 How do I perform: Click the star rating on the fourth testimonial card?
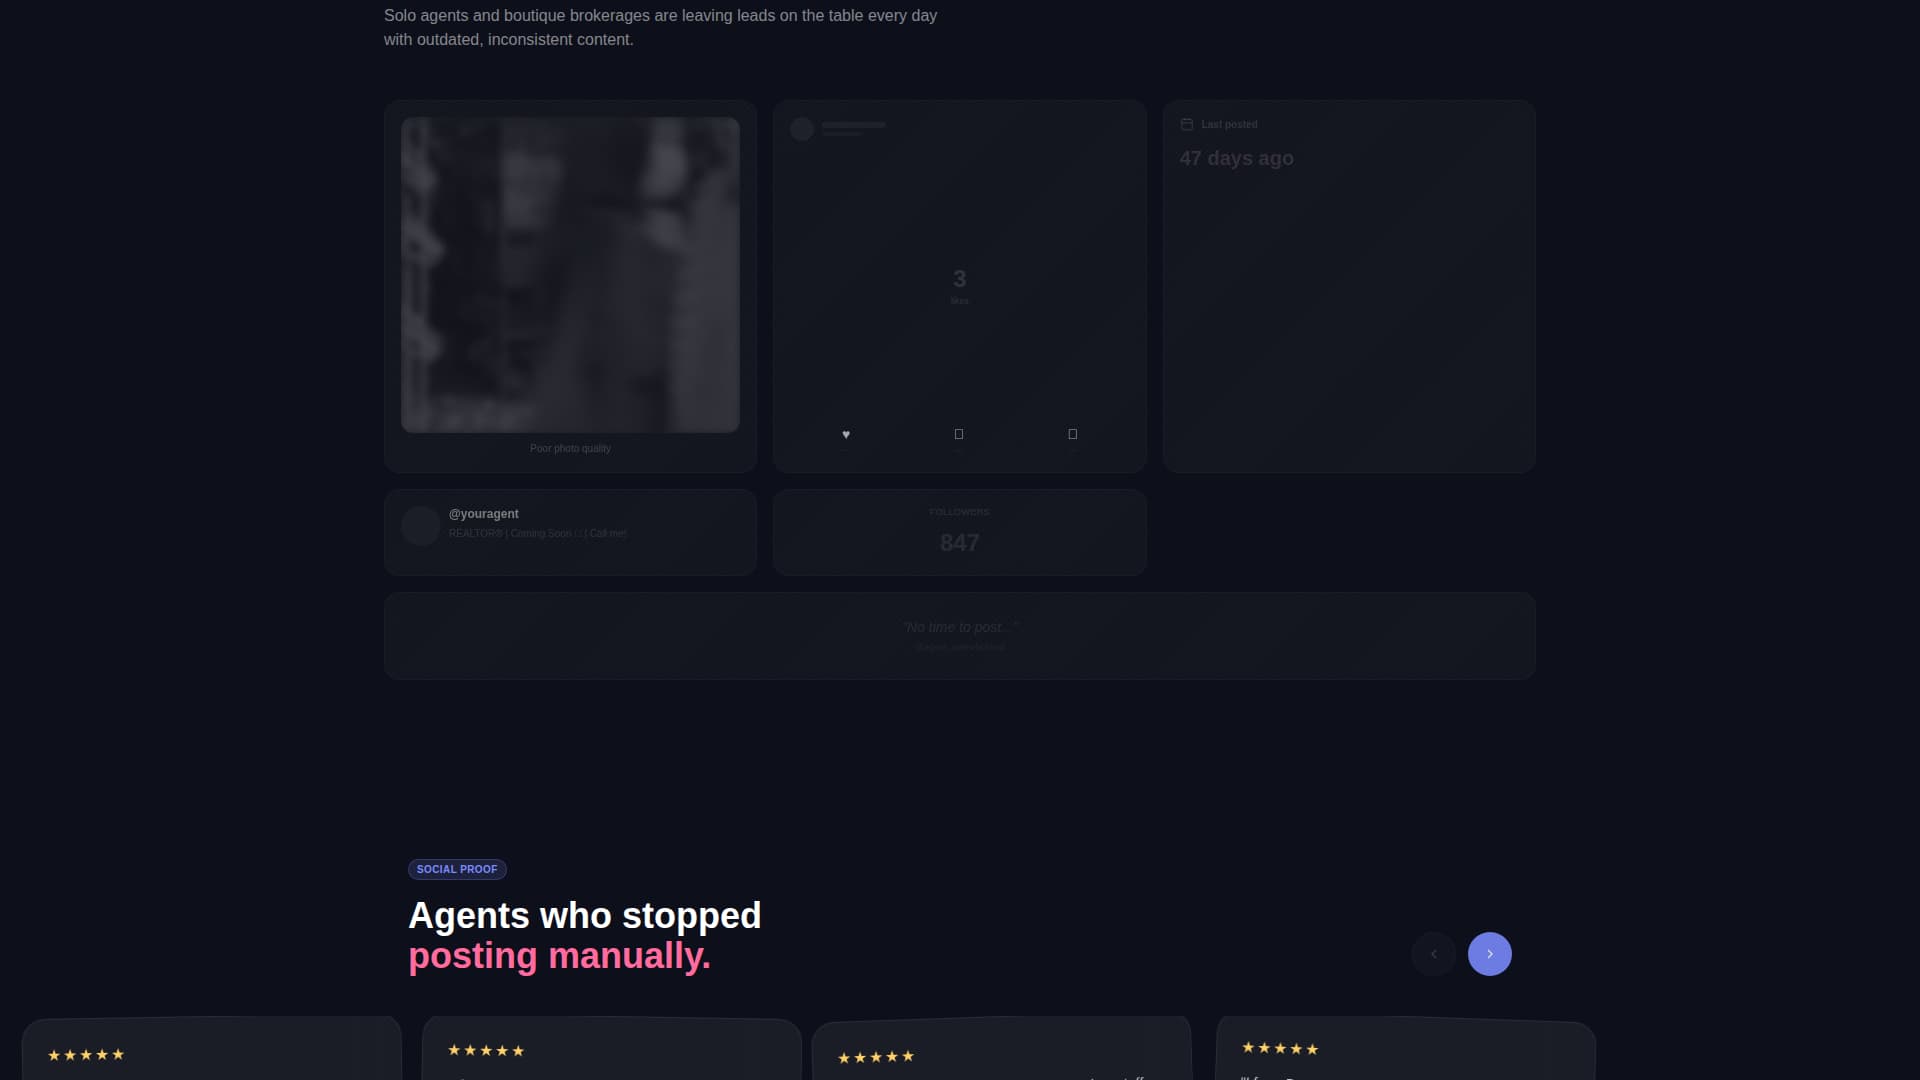[x=1280, y=1049]
